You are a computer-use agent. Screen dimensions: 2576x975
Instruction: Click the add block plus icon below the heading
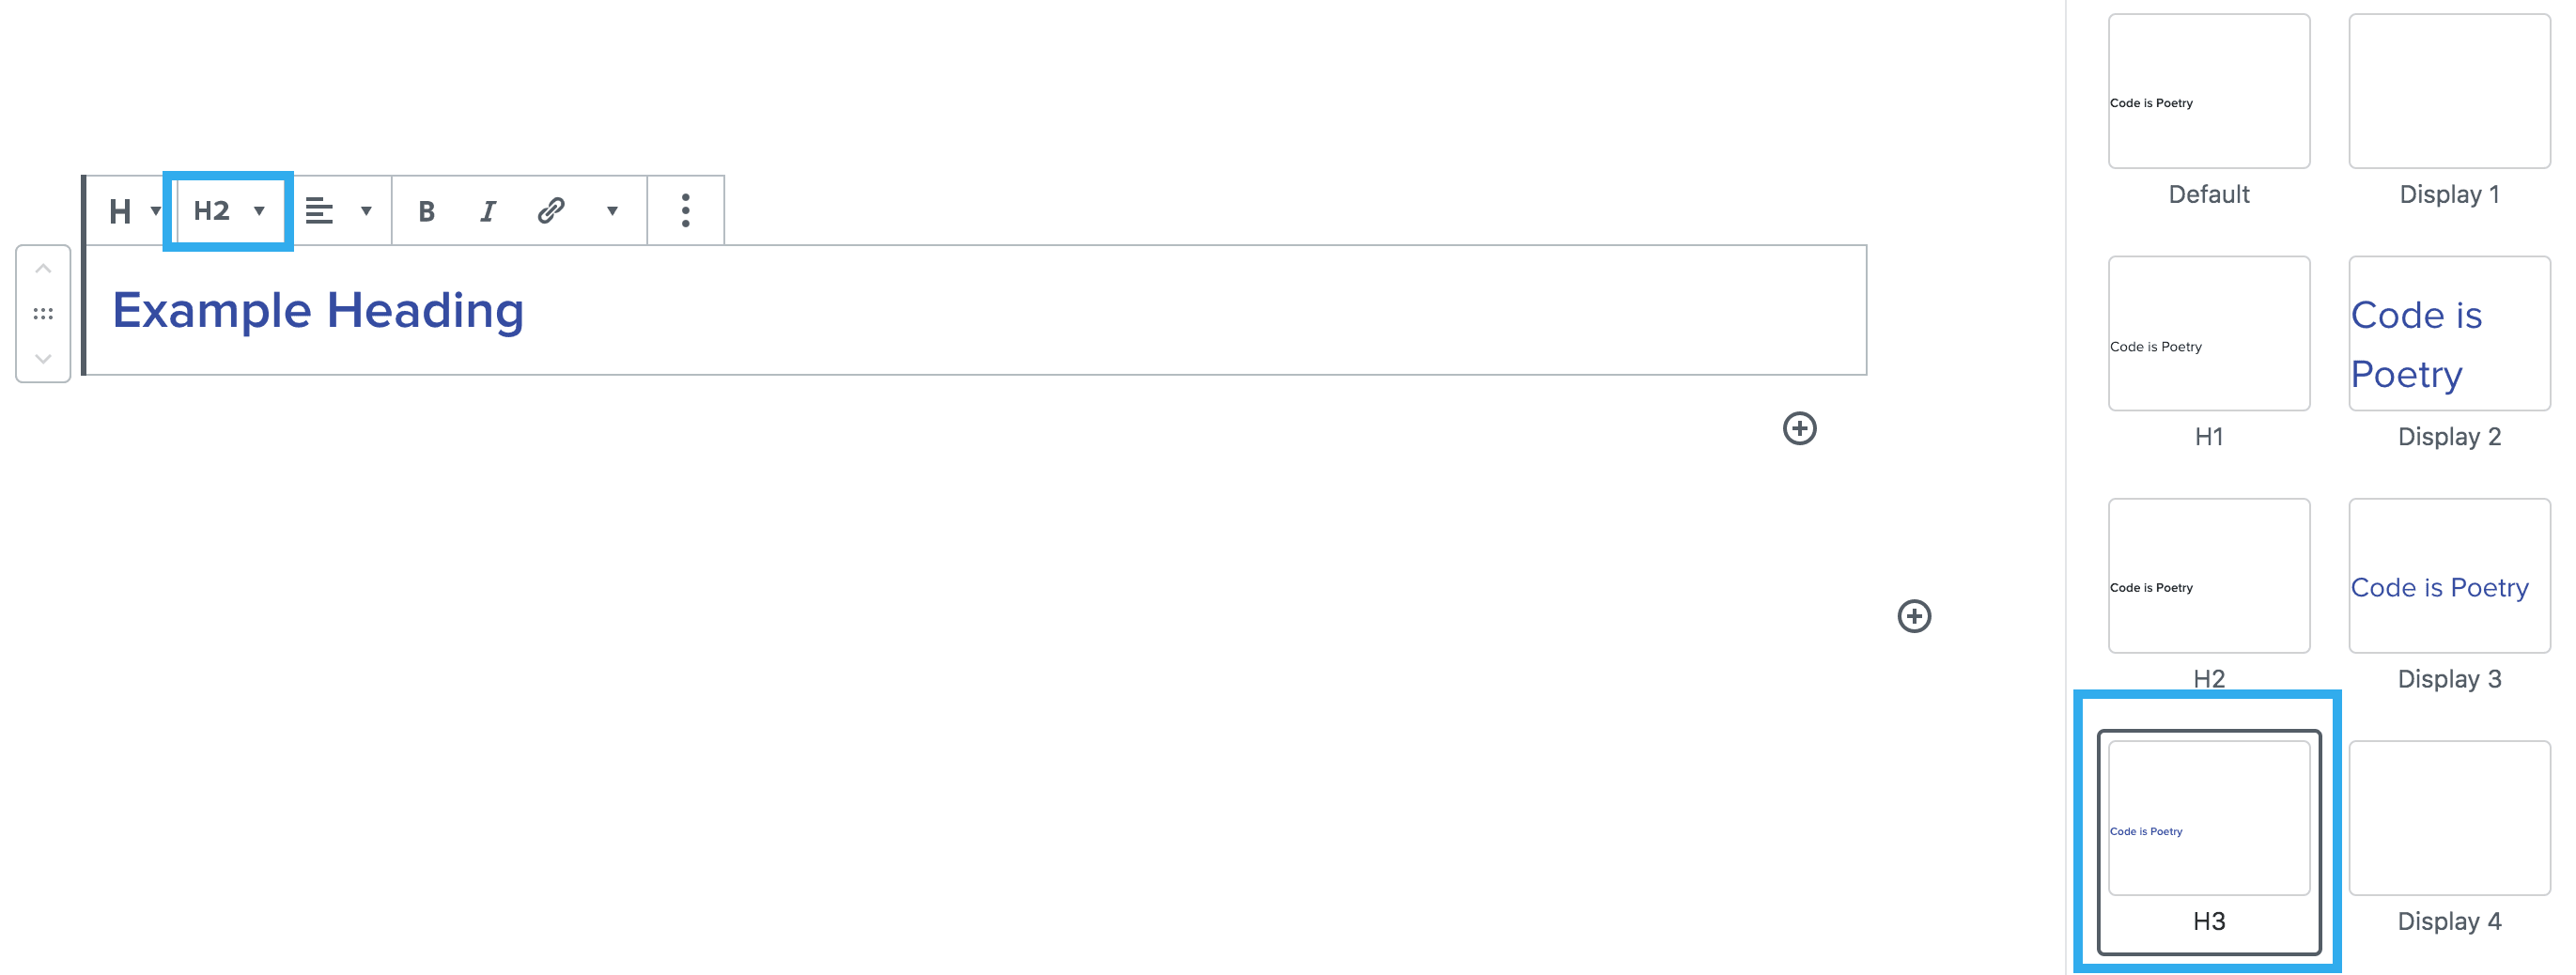coord(1799,429)
